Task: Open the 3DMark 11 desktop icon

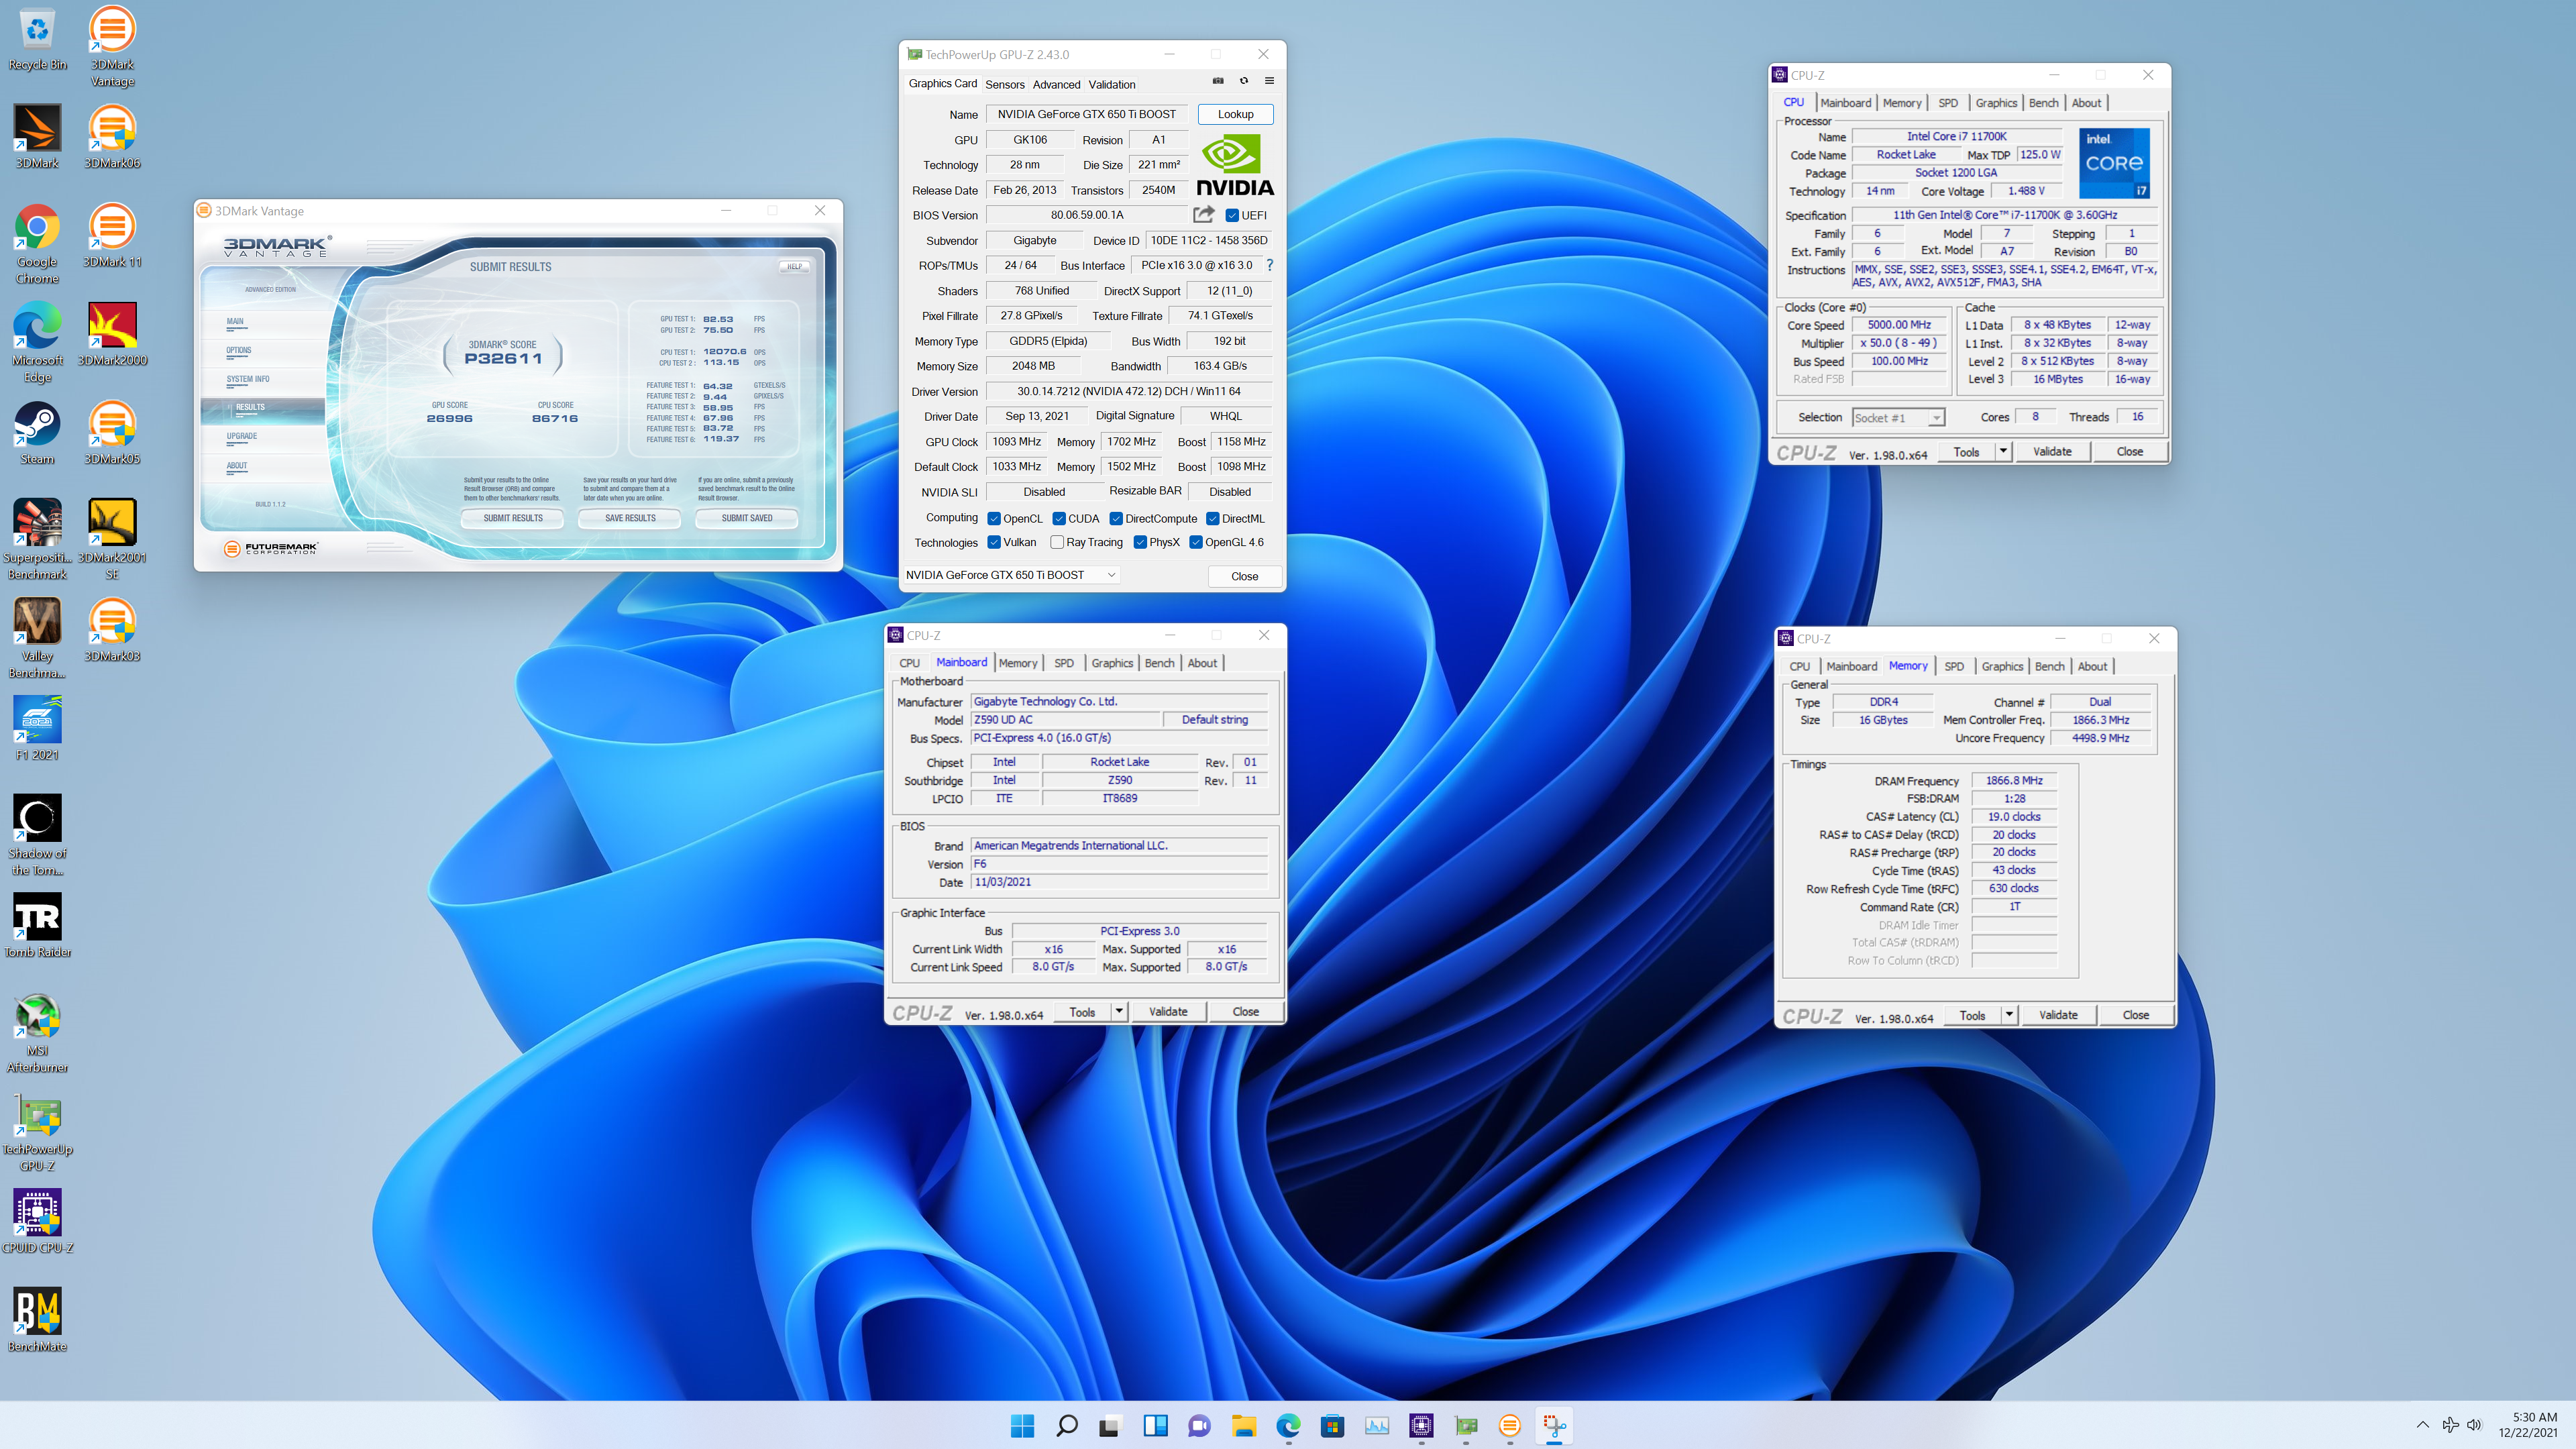Action: coord(112,235)
